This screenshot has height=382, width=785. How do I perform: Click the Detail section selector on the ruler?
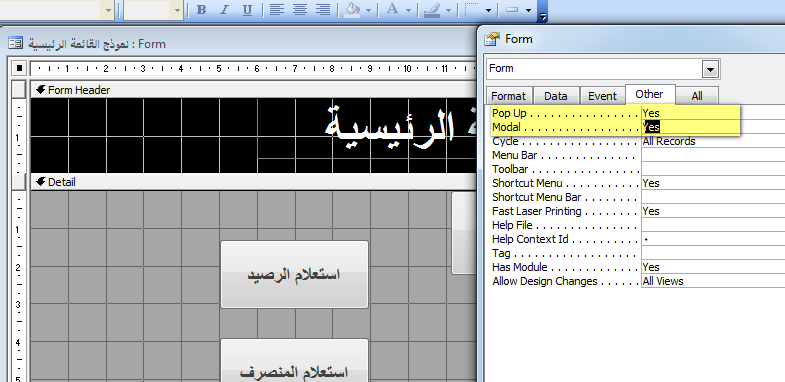(19, 182)
